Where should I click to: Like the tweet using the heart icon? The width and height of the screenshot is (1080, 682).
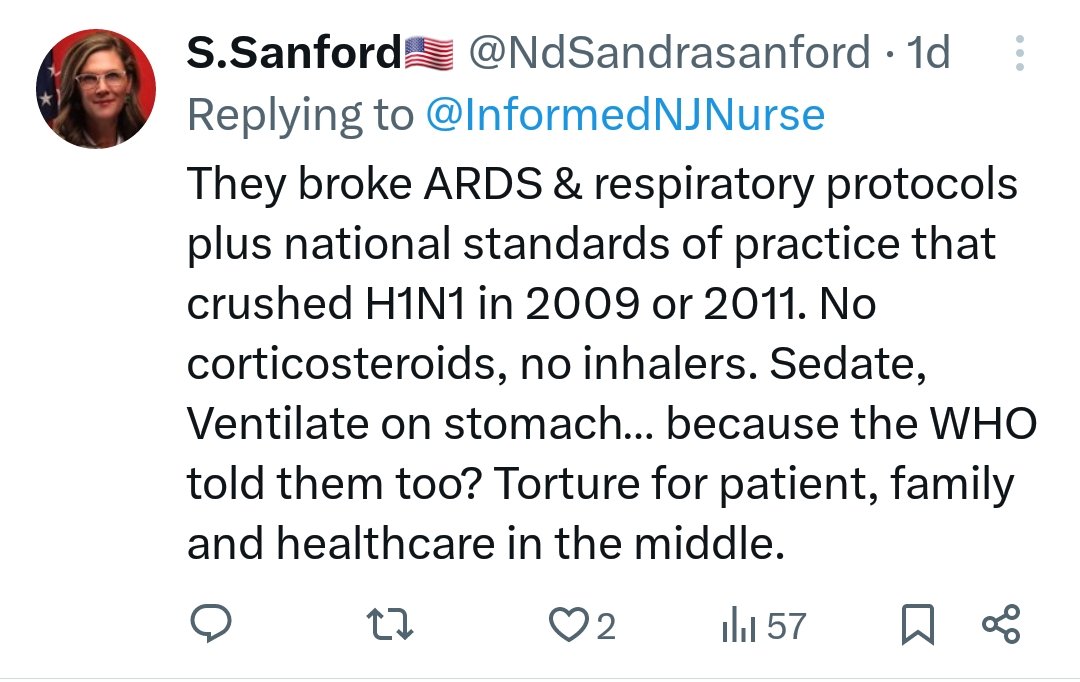click(569, 625)
